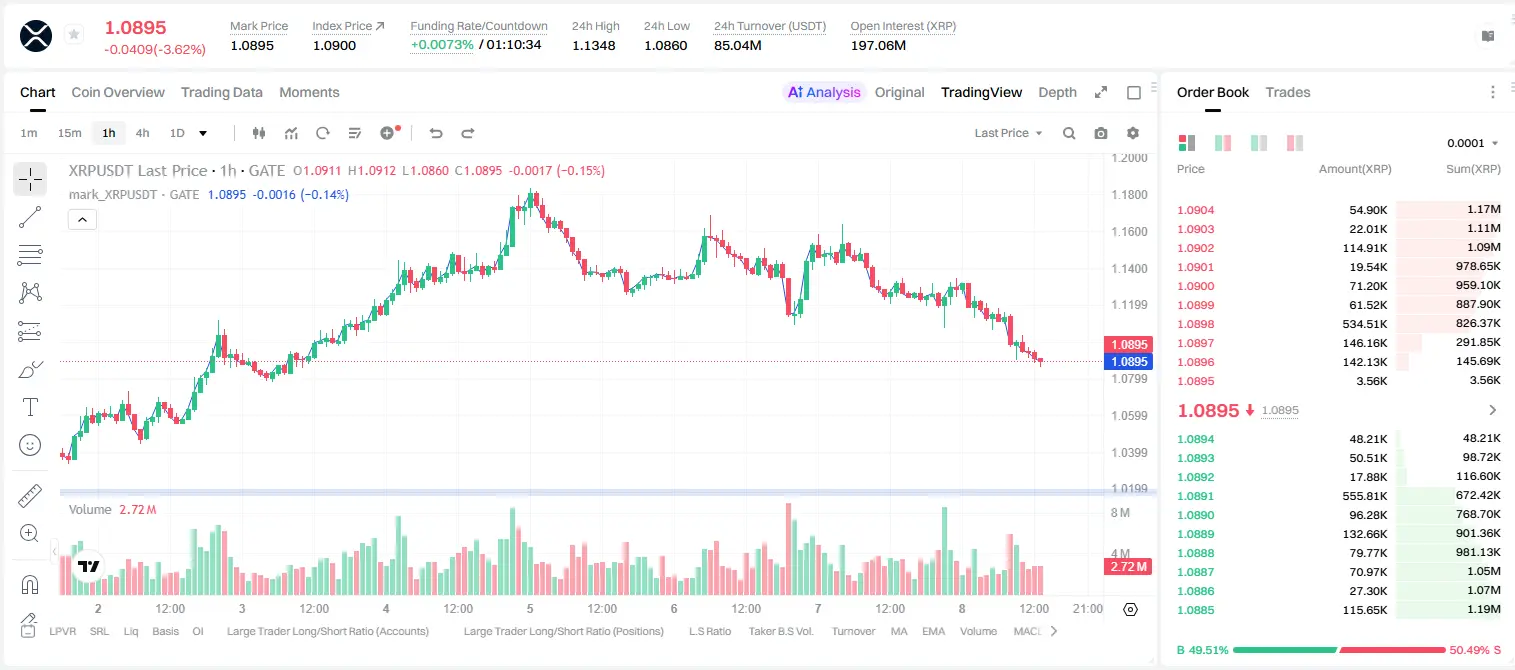Open the Coin Overview tab
Screen dimensions: 1515x670
pyautogui.click(x=118, y=92)
